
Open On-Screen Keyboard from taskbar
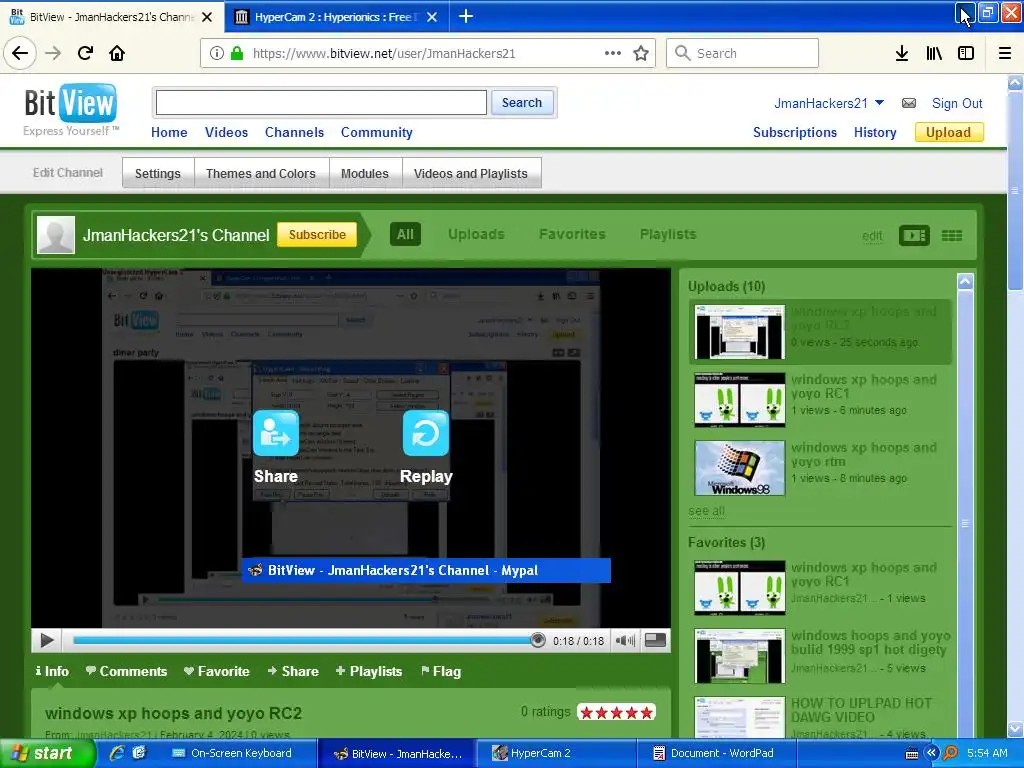pos(240,753)
